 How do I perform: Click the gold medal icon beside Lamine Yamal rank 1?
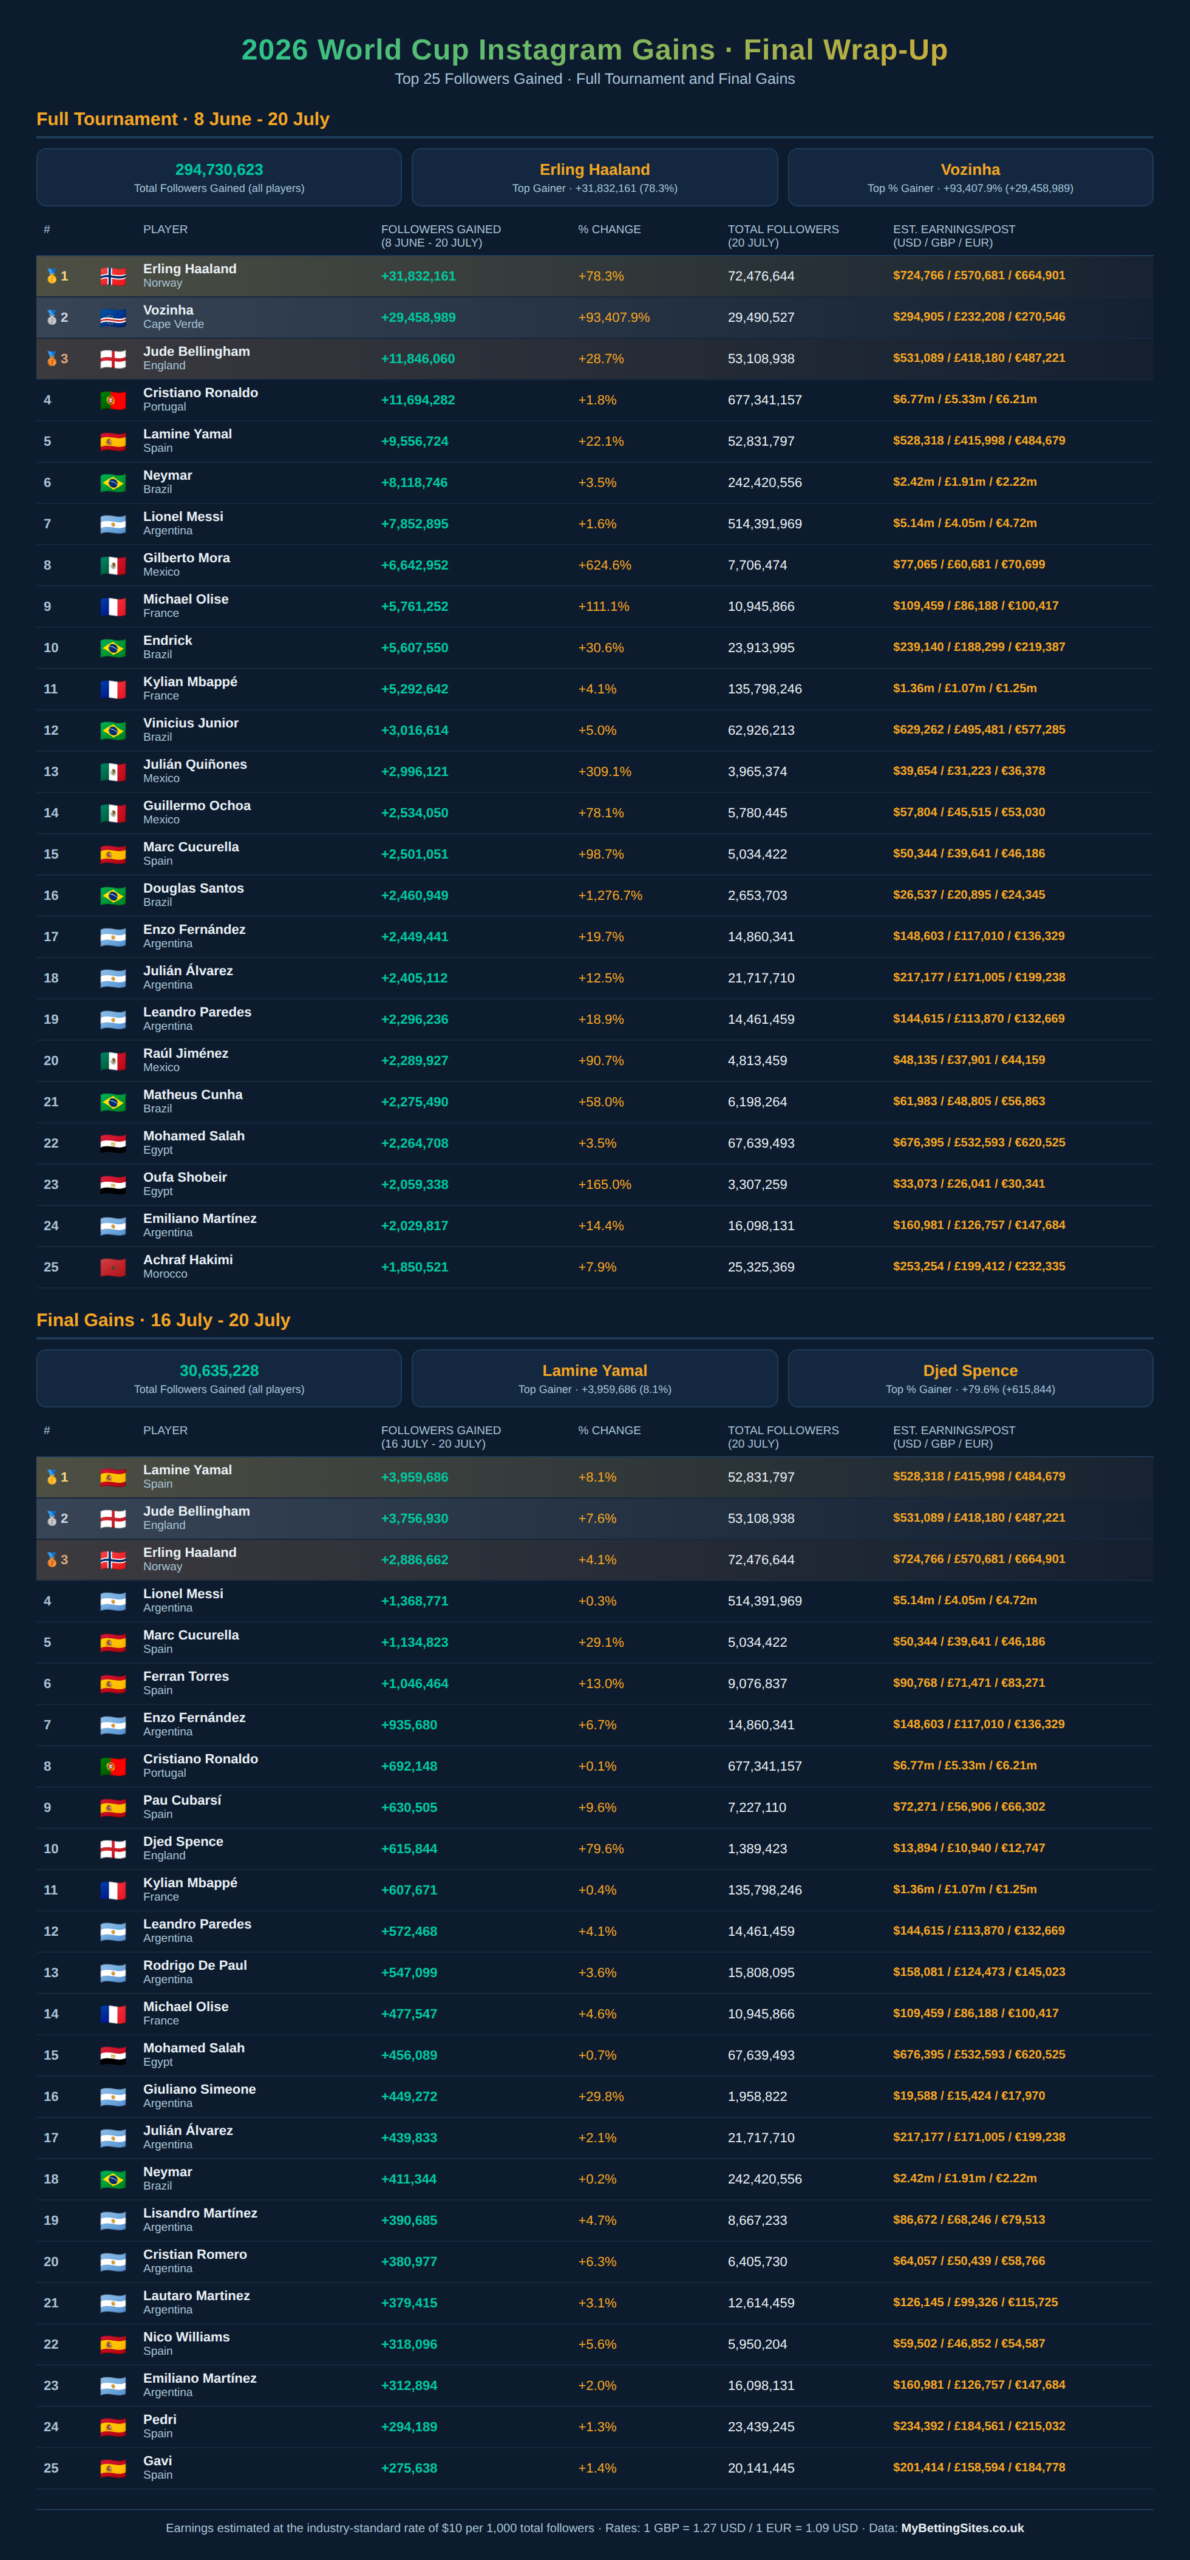point(52,1477)
